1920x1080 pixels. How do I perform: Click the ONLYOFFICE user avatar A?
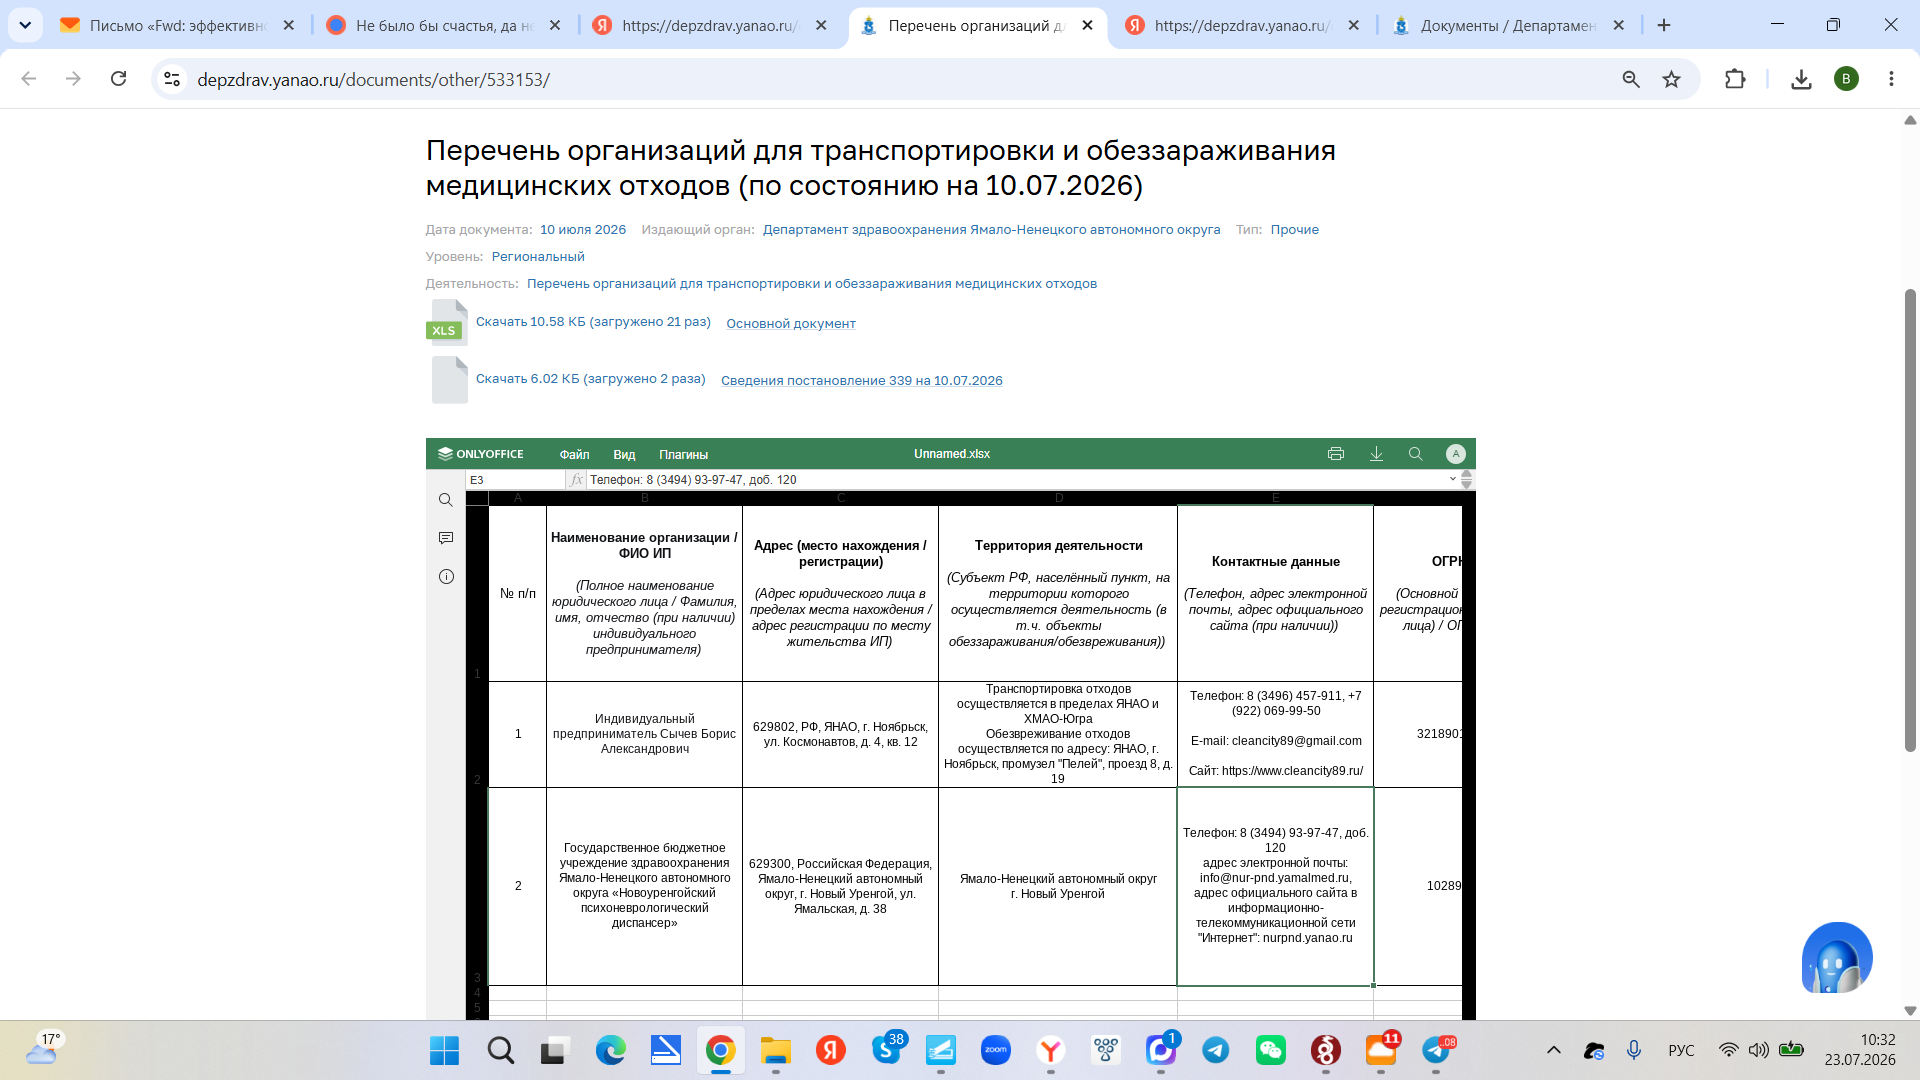[1455, 454]
